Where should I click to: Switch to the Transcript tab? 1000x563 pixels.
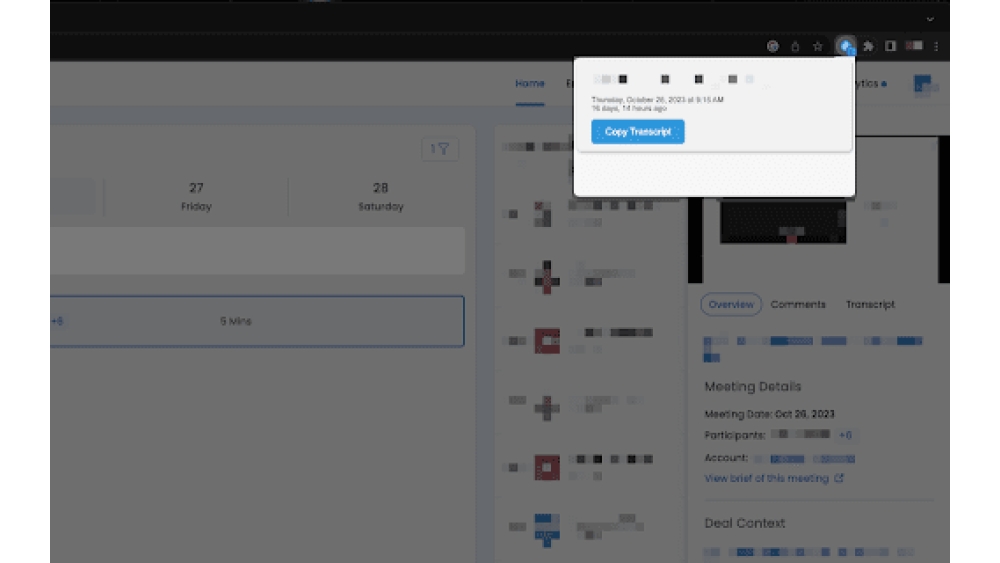[x=870, y=304]
